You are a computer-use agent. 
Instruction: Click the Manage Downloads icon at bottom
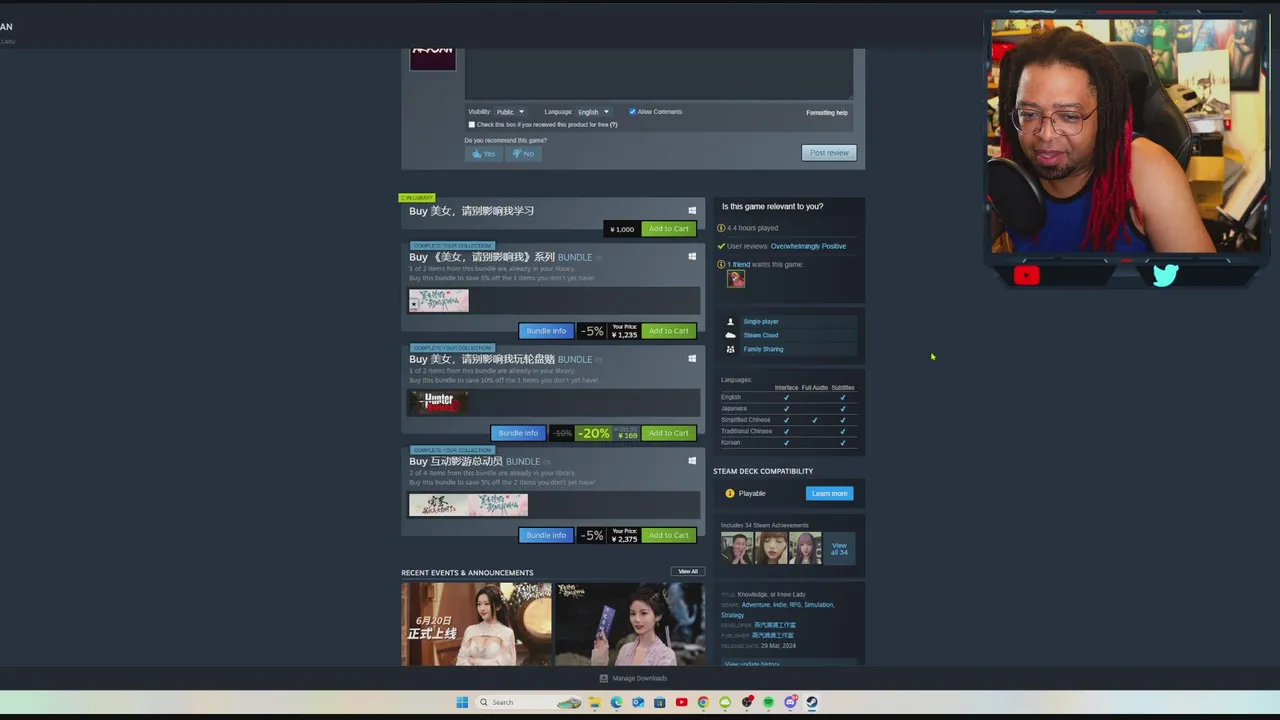[x=603, y=678]
